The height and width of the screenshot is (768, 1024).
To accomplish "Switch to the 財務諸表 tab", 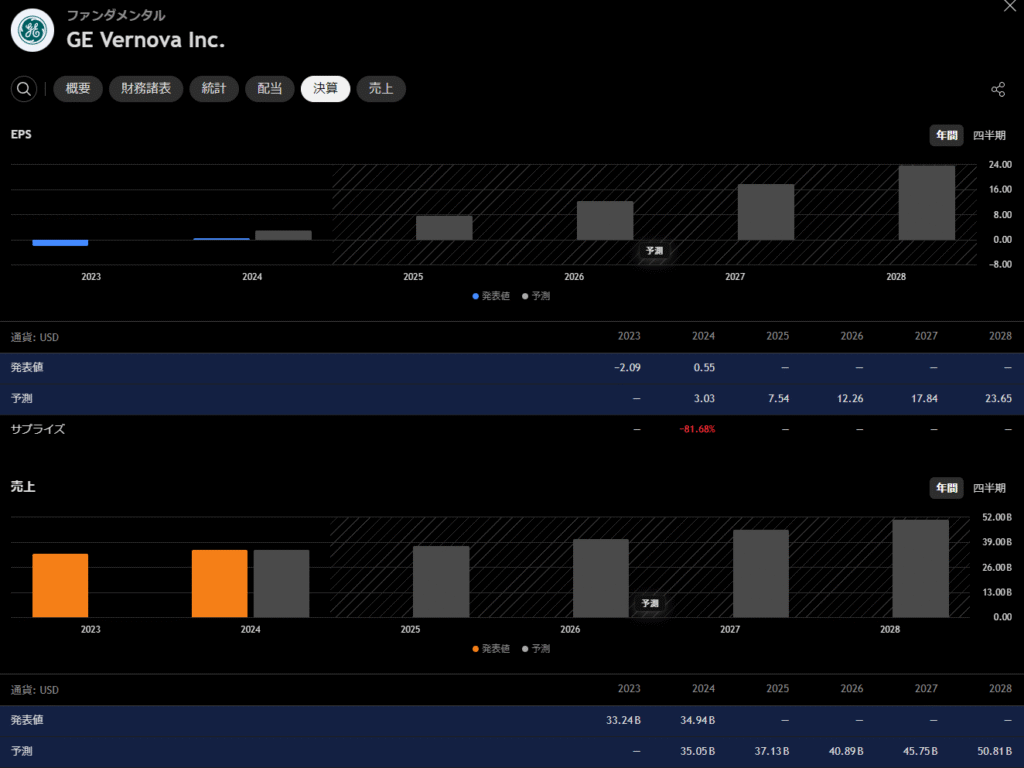I will click(x=146, y=89).
